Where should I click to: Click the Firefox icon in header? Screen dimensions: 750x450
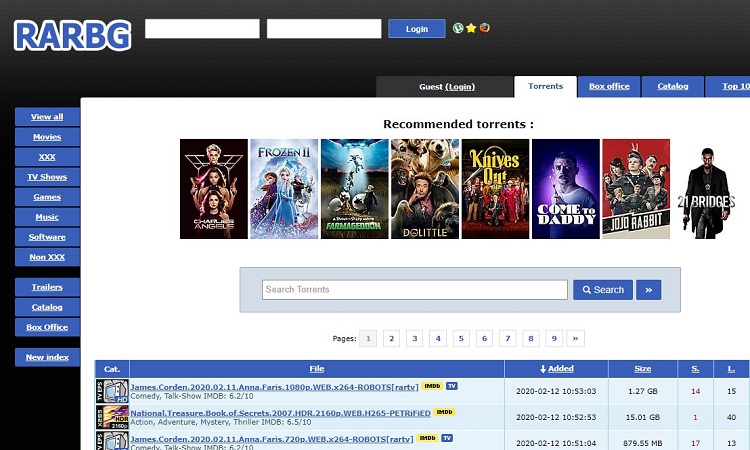coord(484,28)
